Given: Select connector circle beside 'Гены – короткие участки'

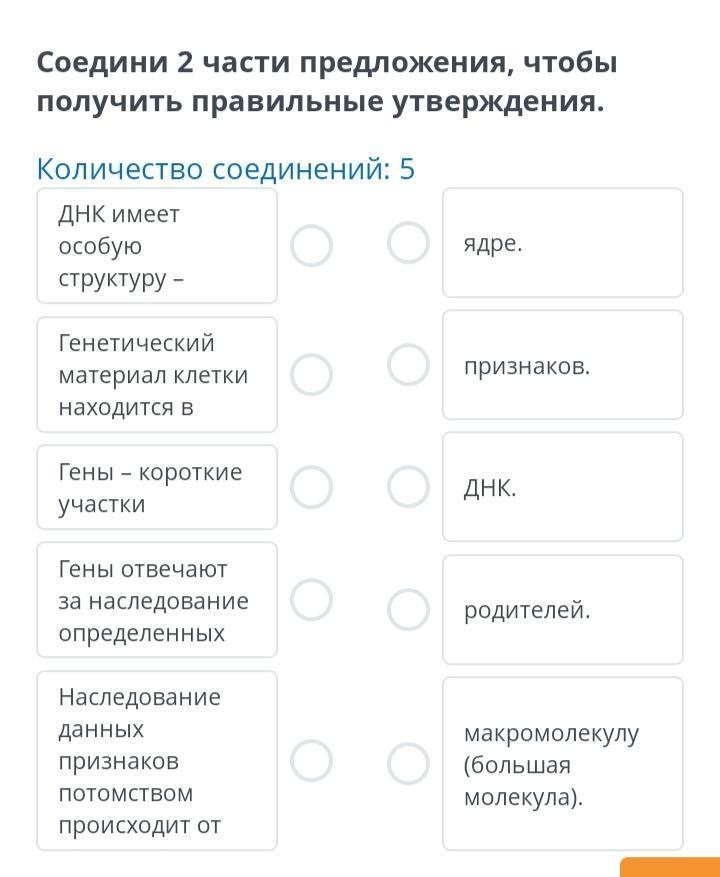Looking at the screenshot, I should (x=311, y=487).
